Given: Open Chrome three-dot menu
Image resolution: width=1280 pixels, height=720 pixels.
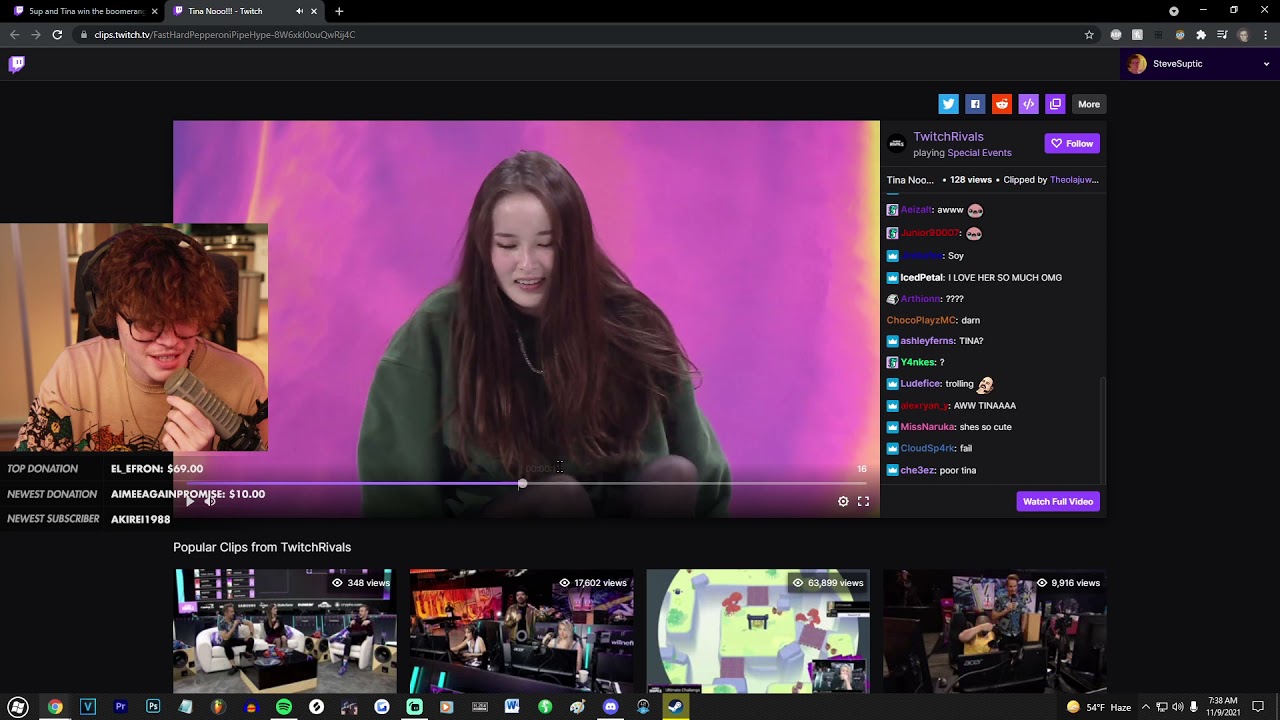Looking at the screenshot, I should [x=1265, y=34].
